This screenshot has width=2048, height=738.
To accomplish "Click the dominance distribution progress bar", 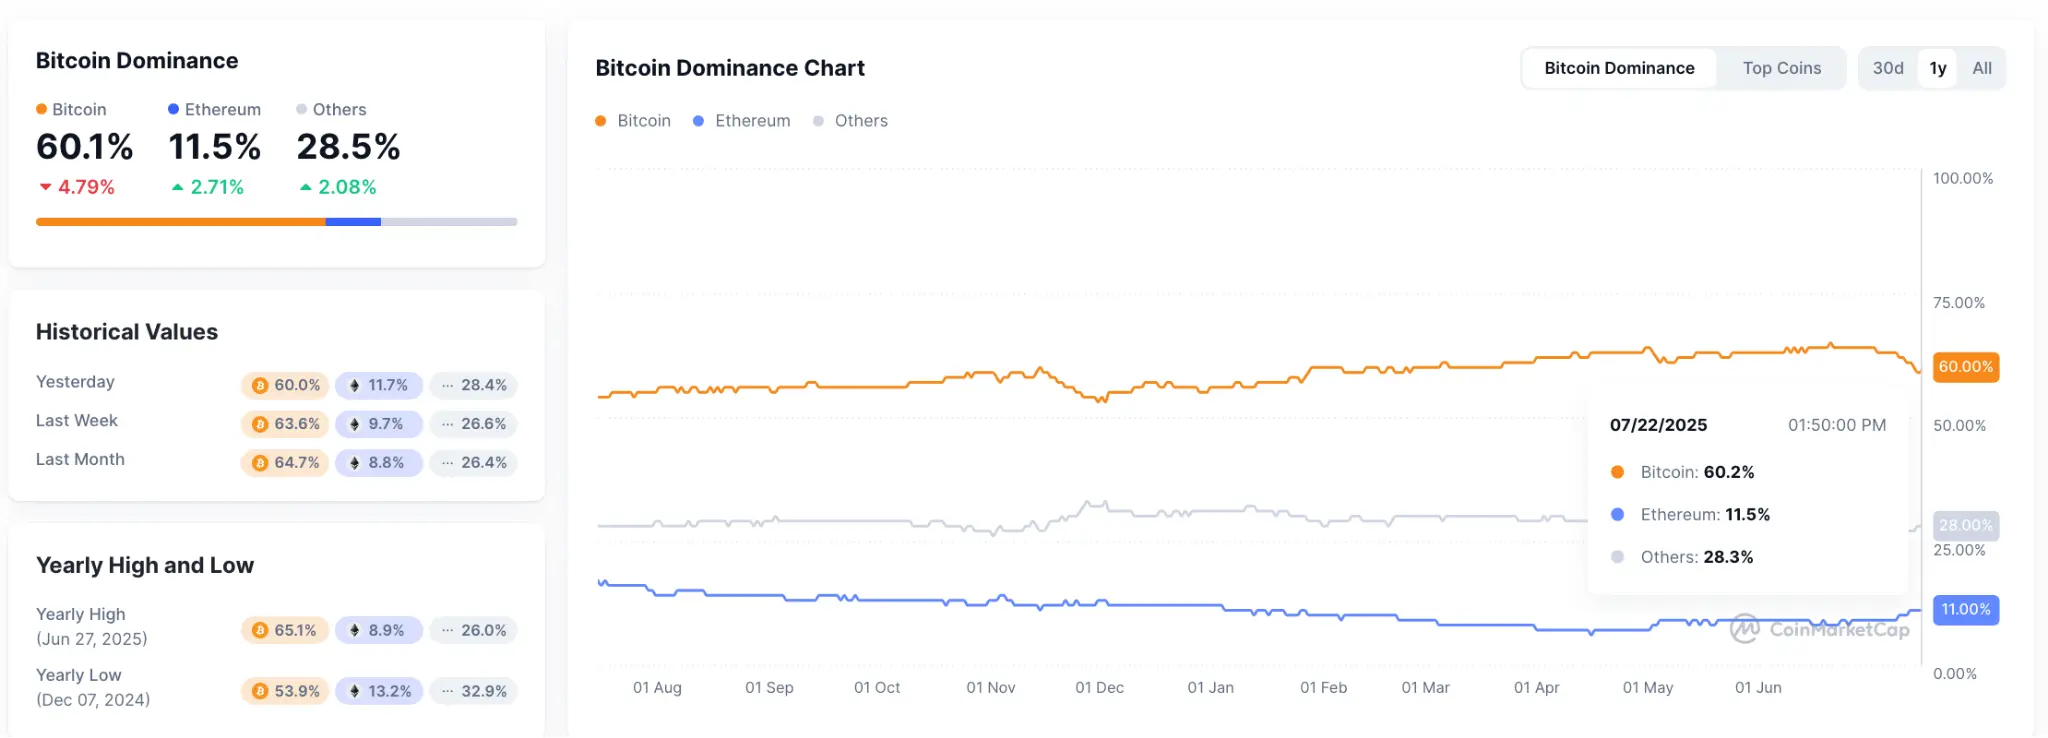I will [x=276, y=222].
